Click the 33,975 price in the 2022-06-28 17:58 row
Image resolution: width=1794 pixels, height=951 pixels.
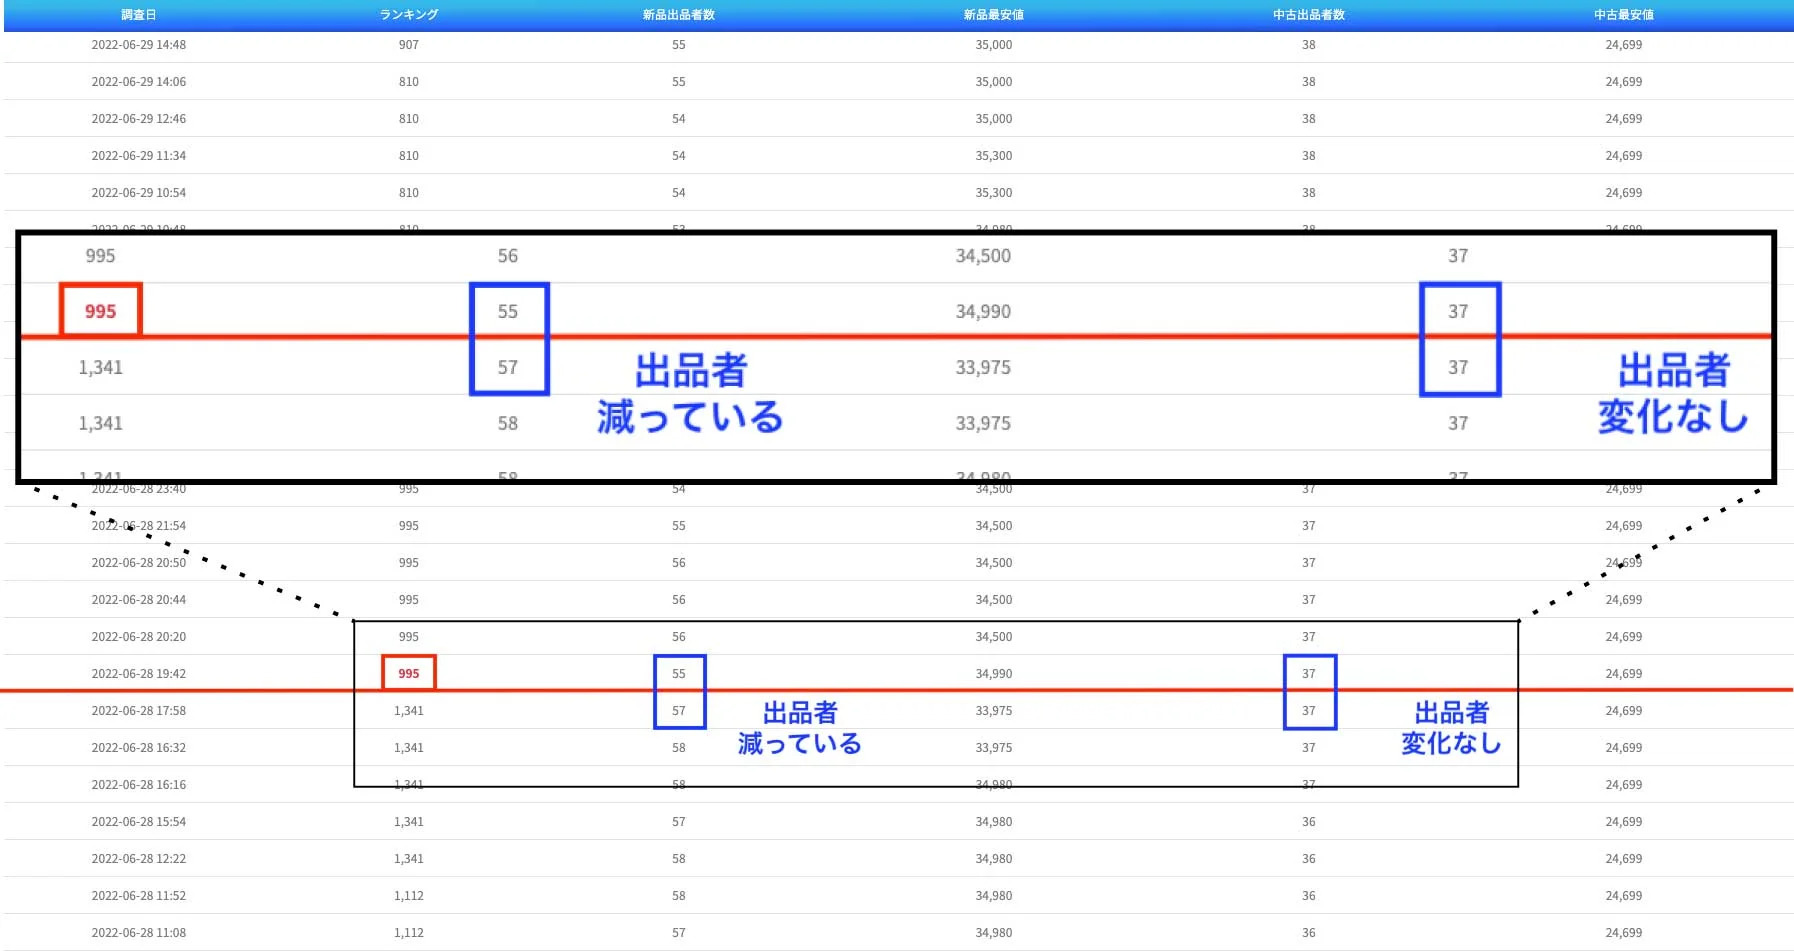[x=993, y=711]
